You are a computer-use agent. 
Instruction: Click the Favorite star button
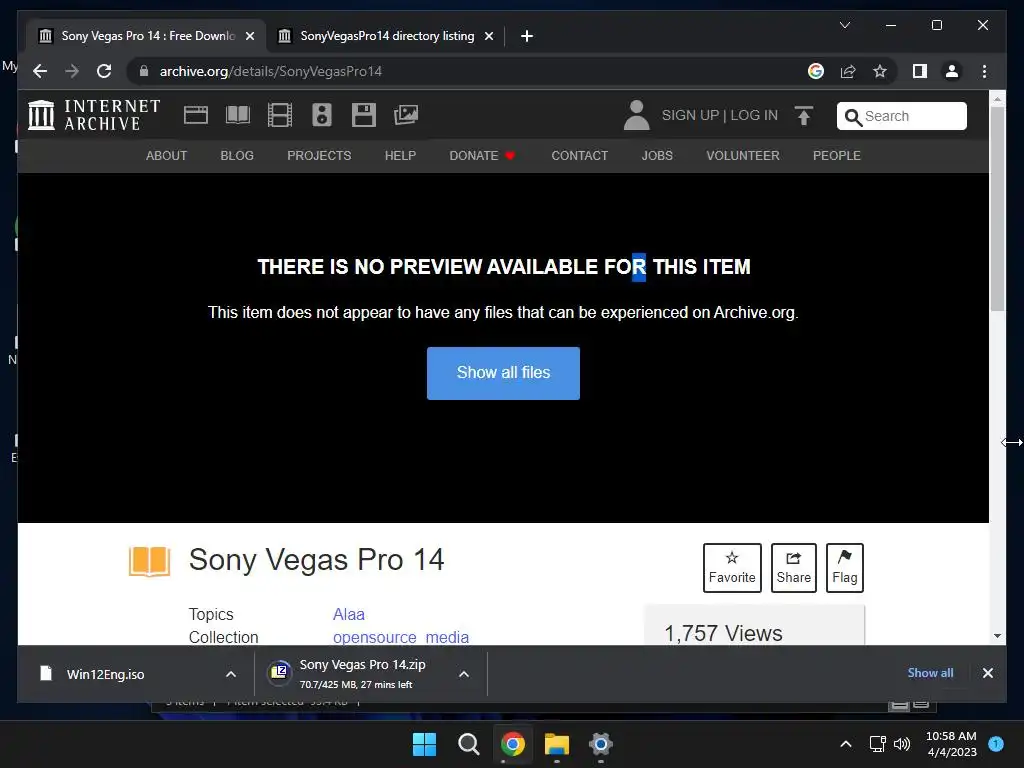732,568
